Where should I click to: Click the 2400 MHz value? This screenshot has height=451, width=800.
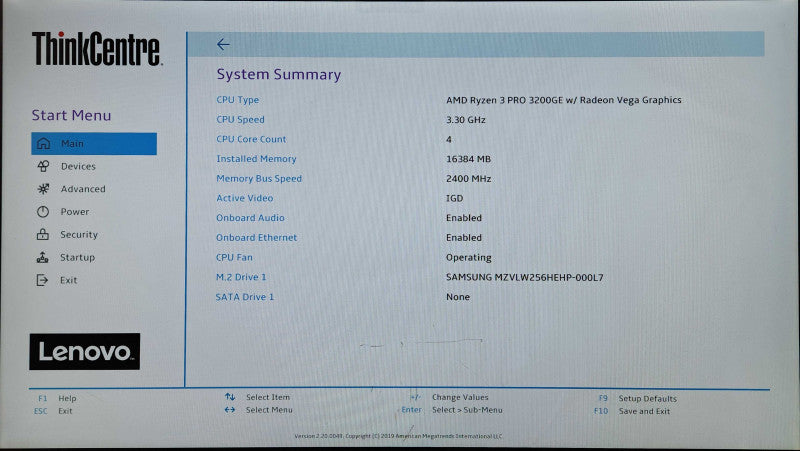pos(468,179)
